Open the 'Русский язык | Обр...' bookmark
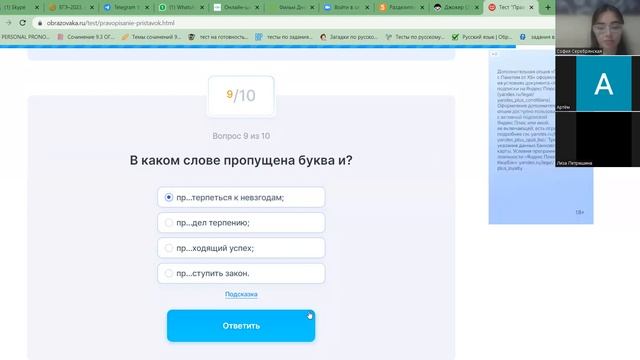Image resolution: width=640 pixels, height=360 pixels. (482, 37)
